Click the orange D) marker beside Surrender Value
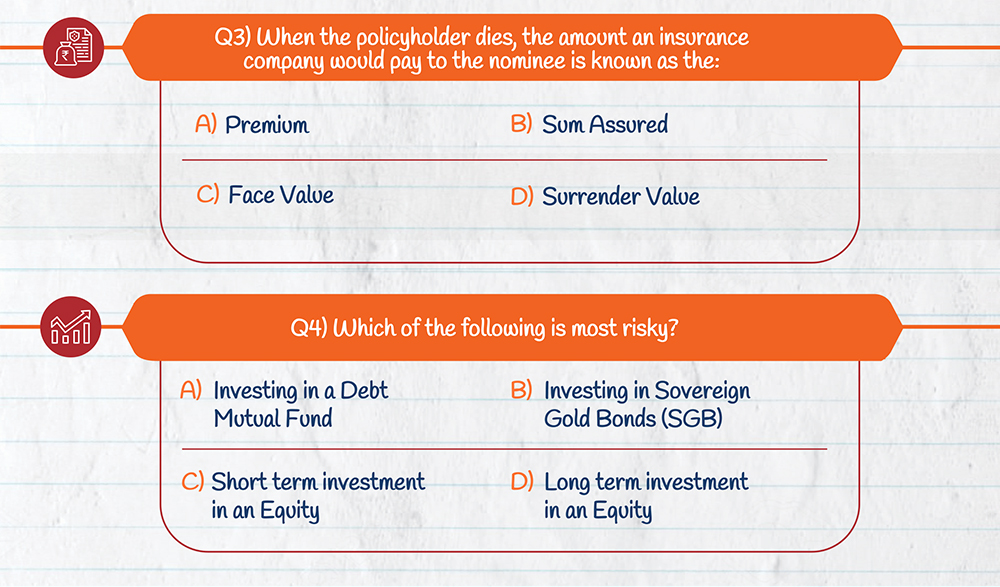Image resolution: width=1000 pixels, height=587 pixels. 522,197
